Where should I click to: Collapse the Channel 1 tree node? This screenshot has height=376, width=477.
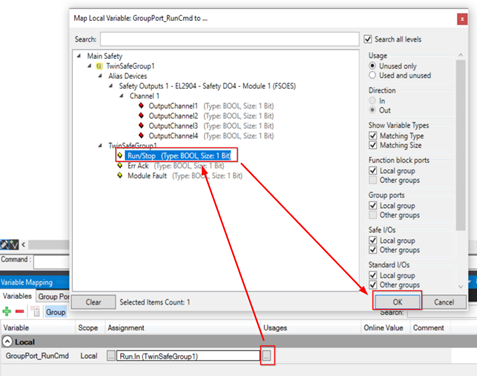click(121, 96)
